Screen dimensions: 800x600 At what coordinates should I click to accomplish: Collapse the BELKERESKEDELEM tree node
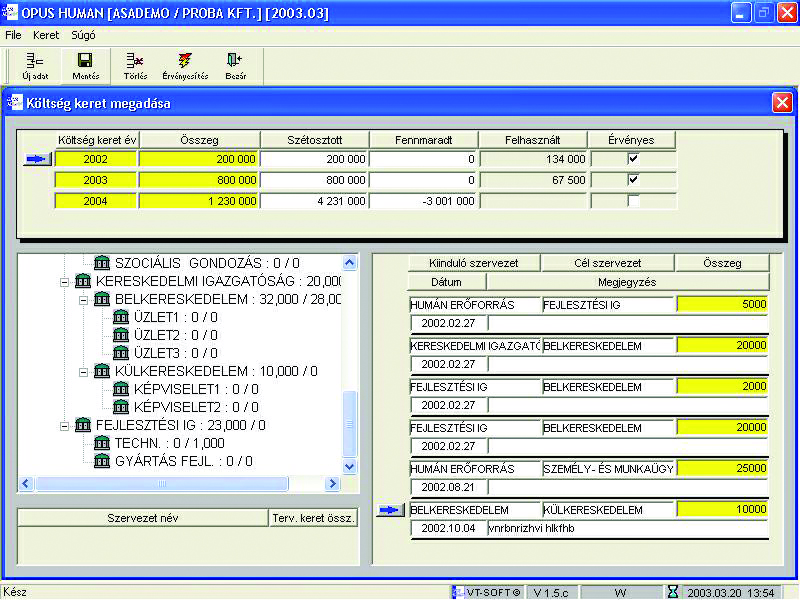[84, 300]
